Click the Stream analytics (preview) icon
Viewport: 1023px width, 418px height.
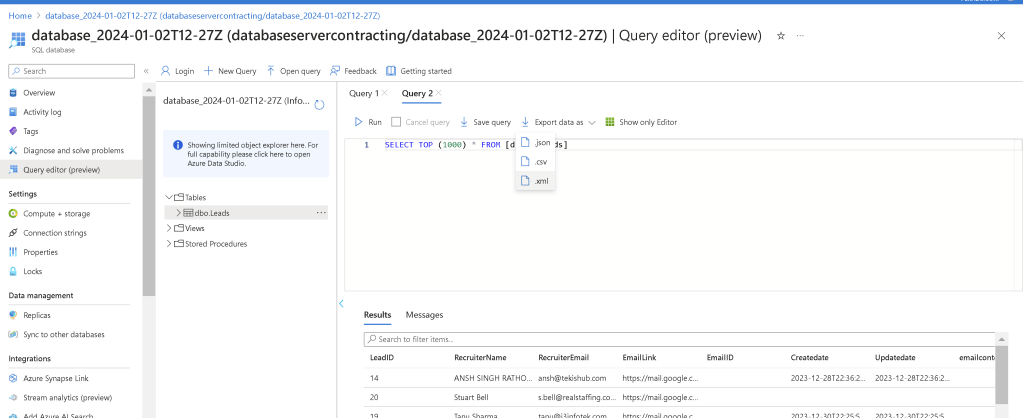pyautogui.click(x=13, y=398)
